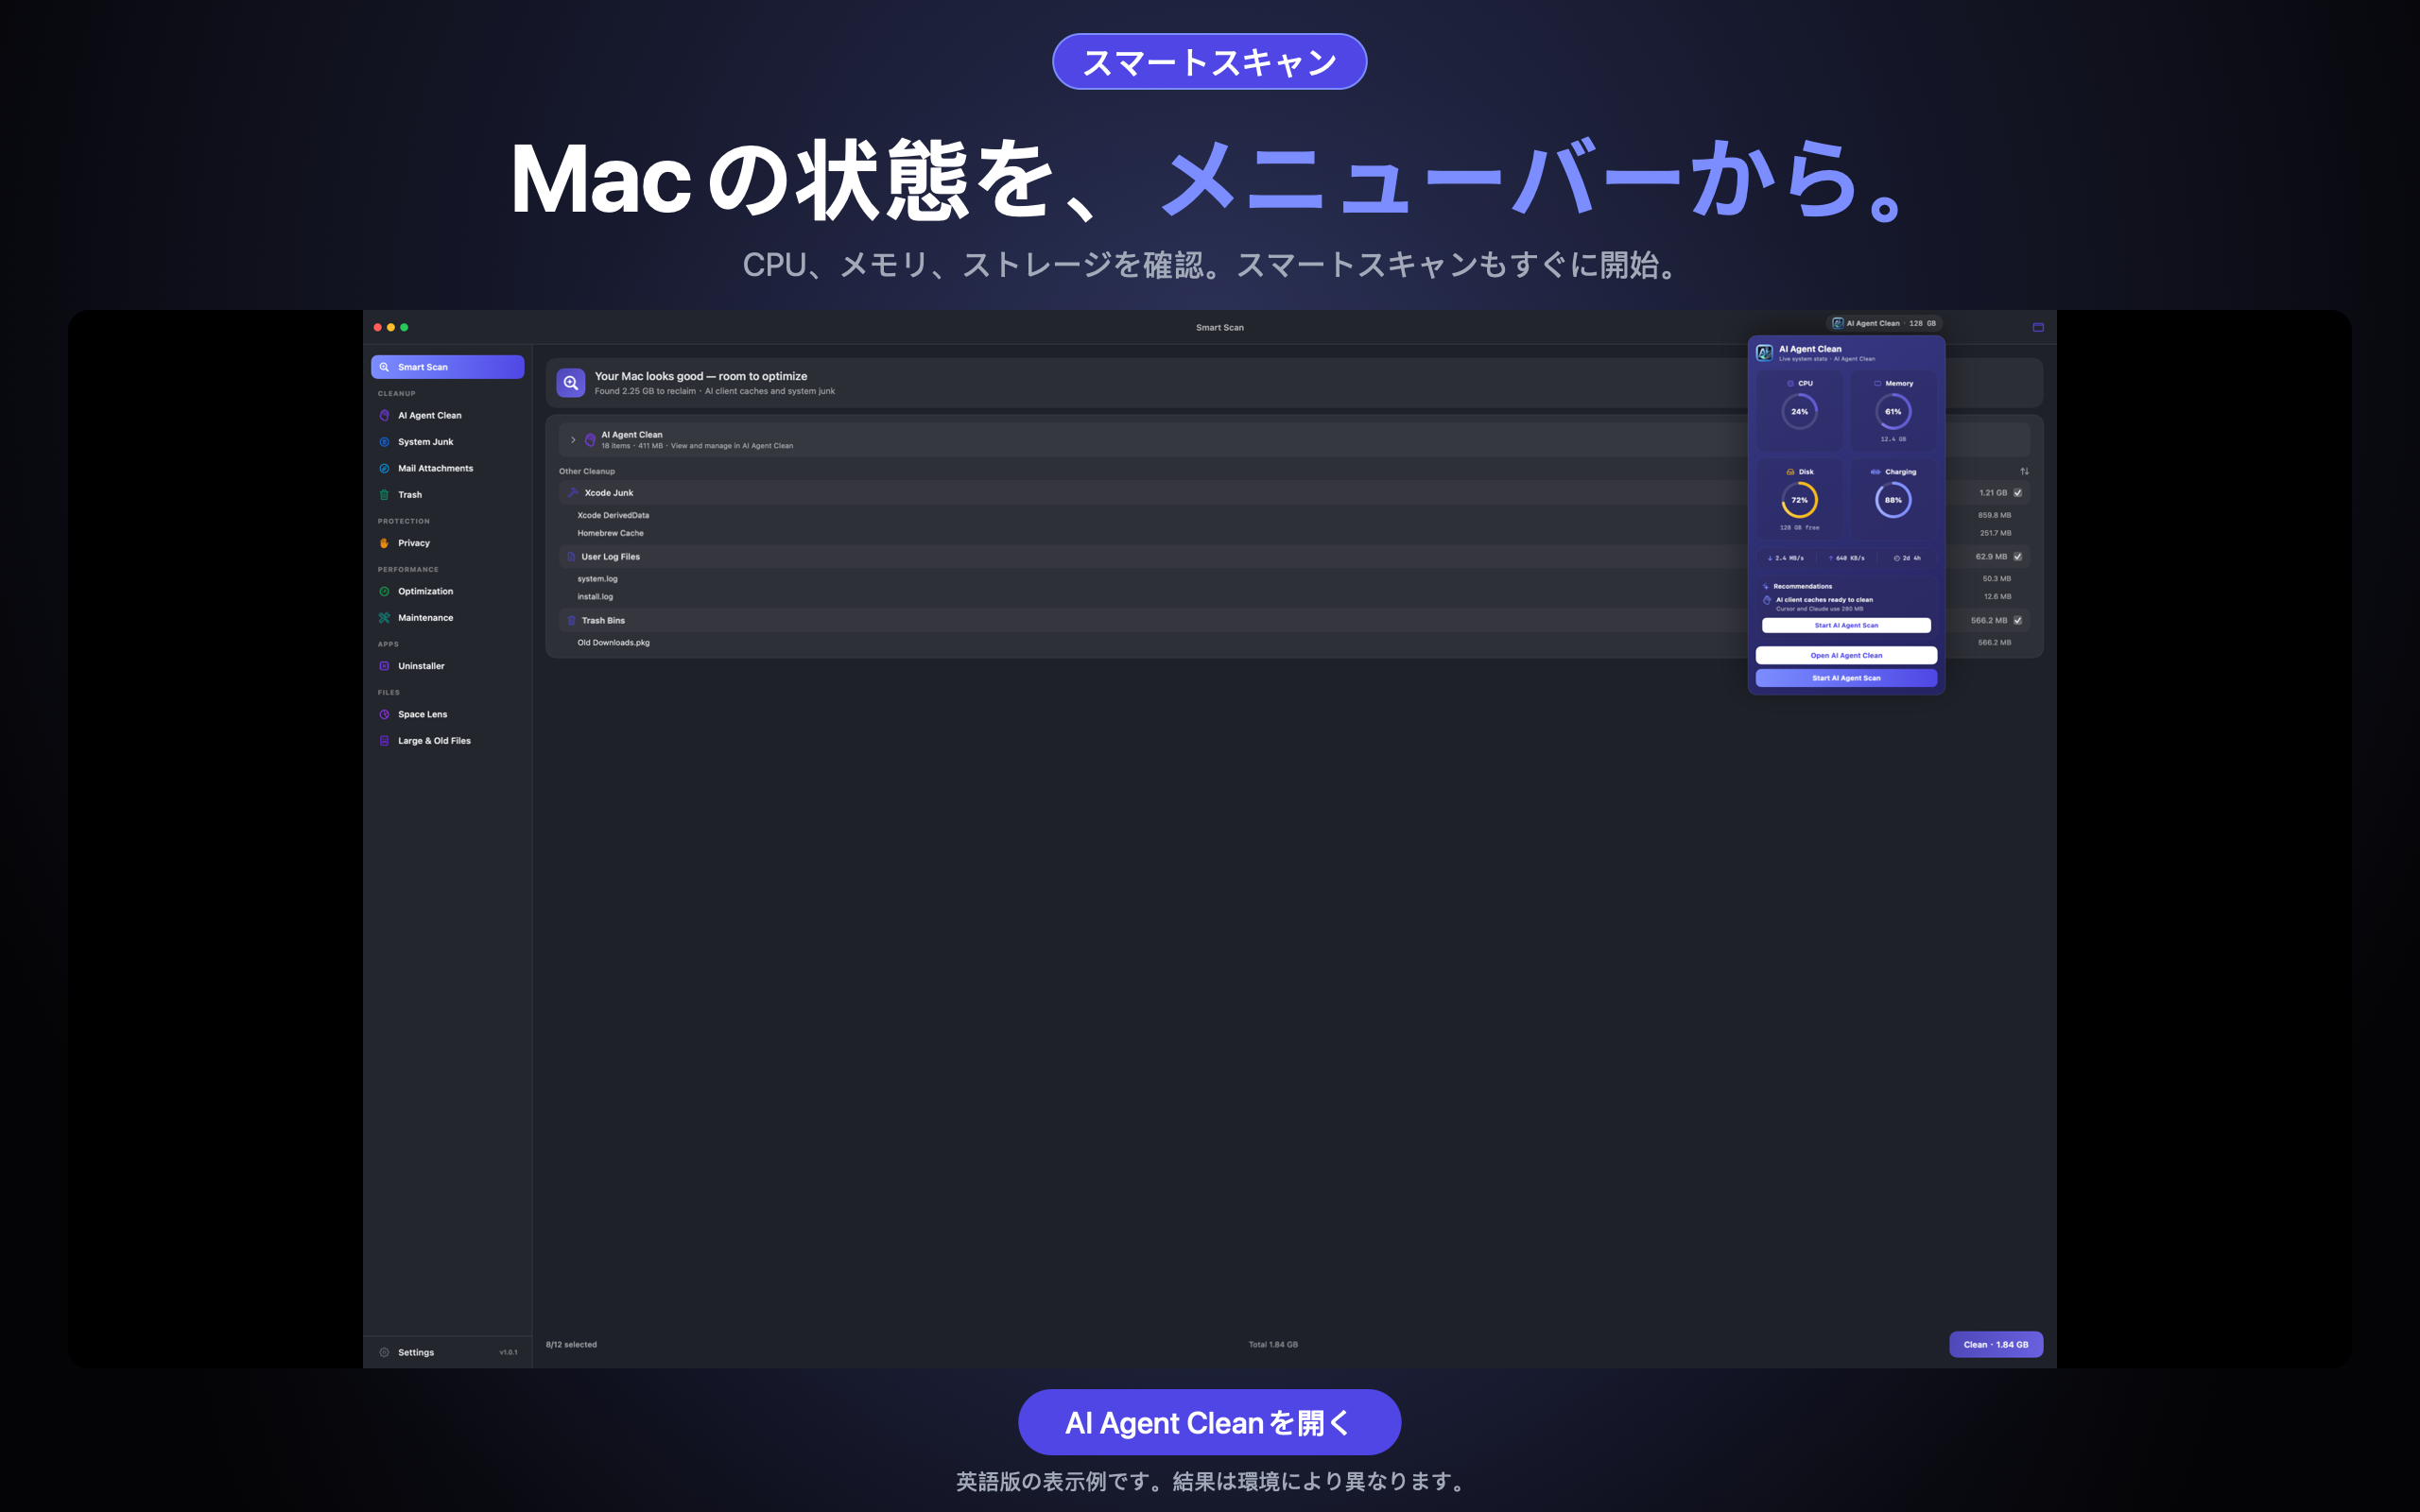
Task: Uncheck the Trash Bins 566.2 MB checkbox
Action: pos(2018,620)
